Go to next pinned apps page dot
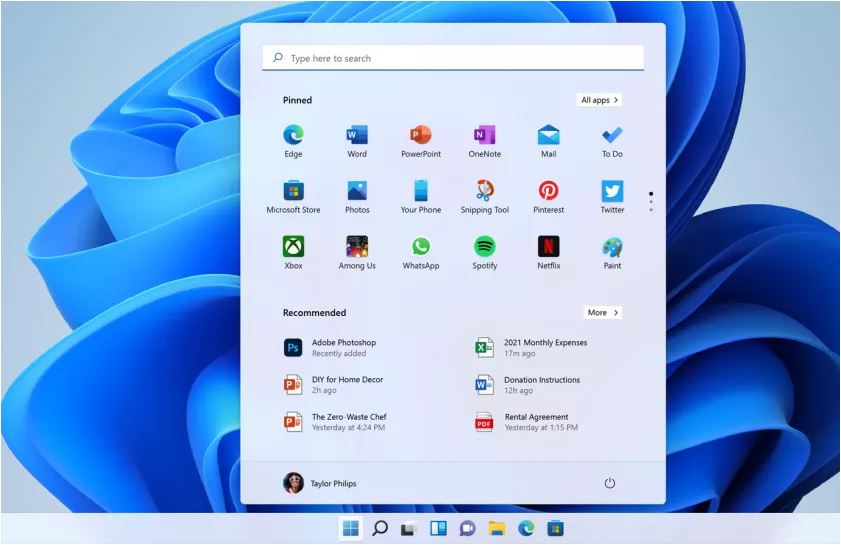Viewport: 841px width, 545px height. [x=651, y=202]
